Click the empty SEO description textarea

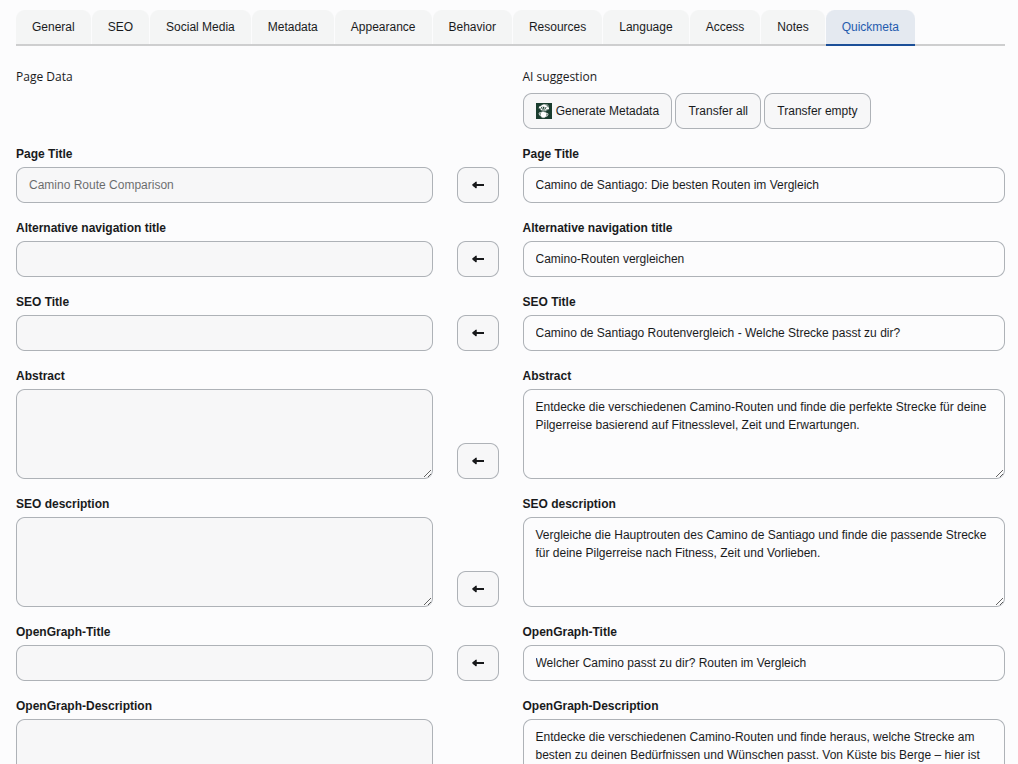click(x=225, y=562)
